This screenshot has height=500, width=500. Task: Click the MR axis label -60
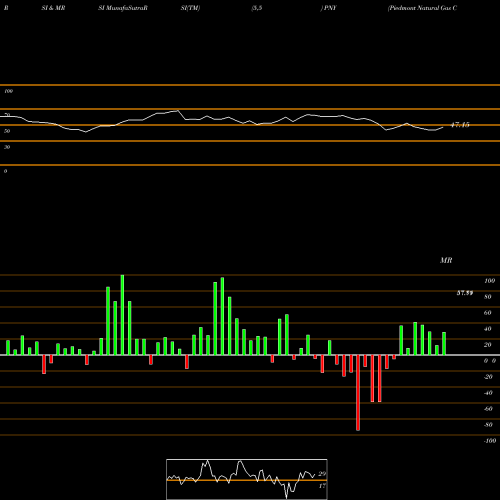pyautogui.click(x=488, y=409)
